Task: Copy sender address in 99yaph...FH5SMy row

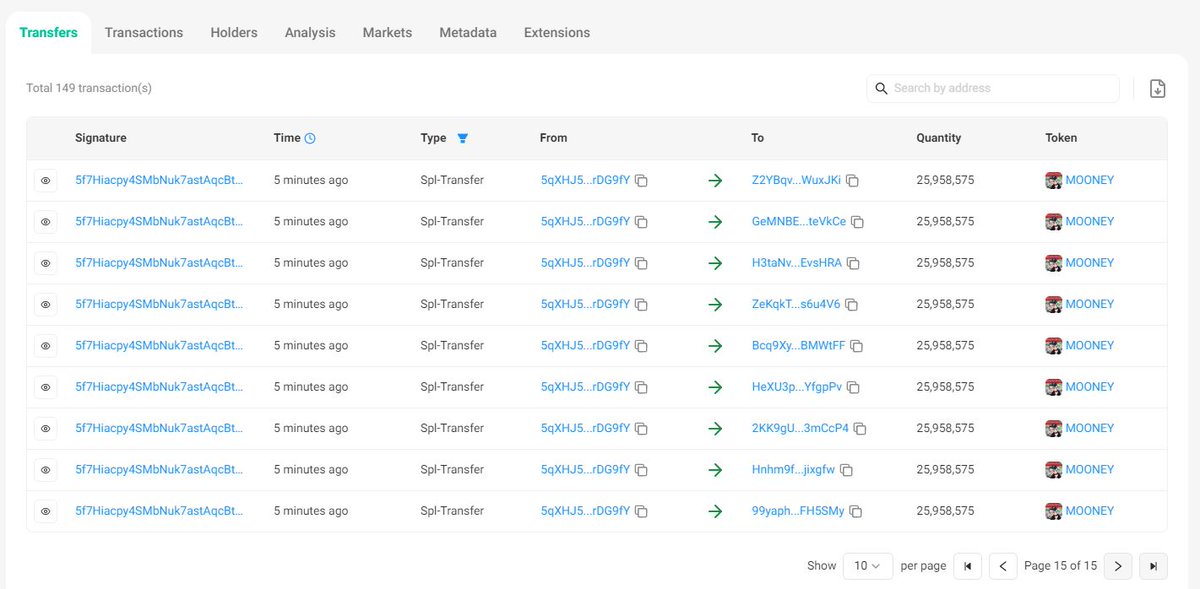Action: 642,511
